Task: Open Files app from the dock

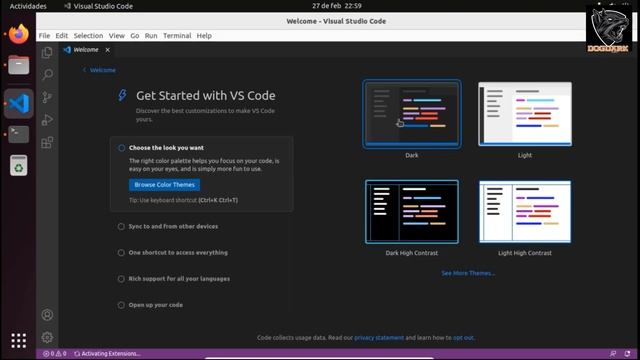Action: [x=19, y=65]
